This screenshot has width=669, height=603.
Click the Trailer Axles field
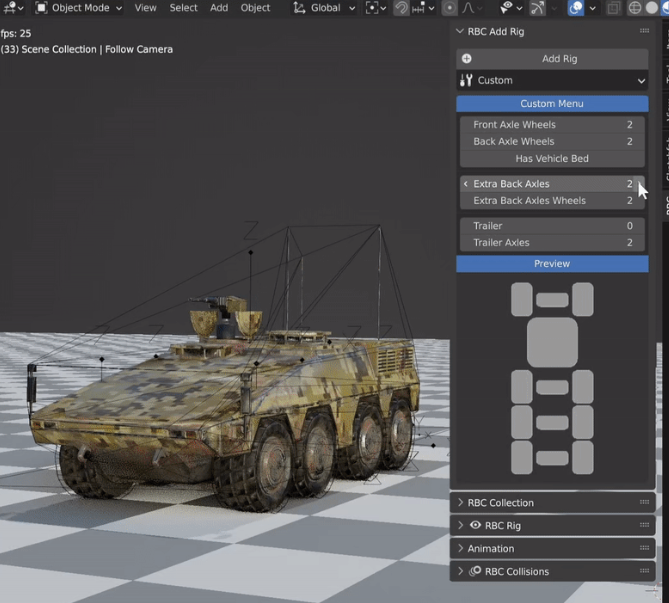tap(552, 242)
